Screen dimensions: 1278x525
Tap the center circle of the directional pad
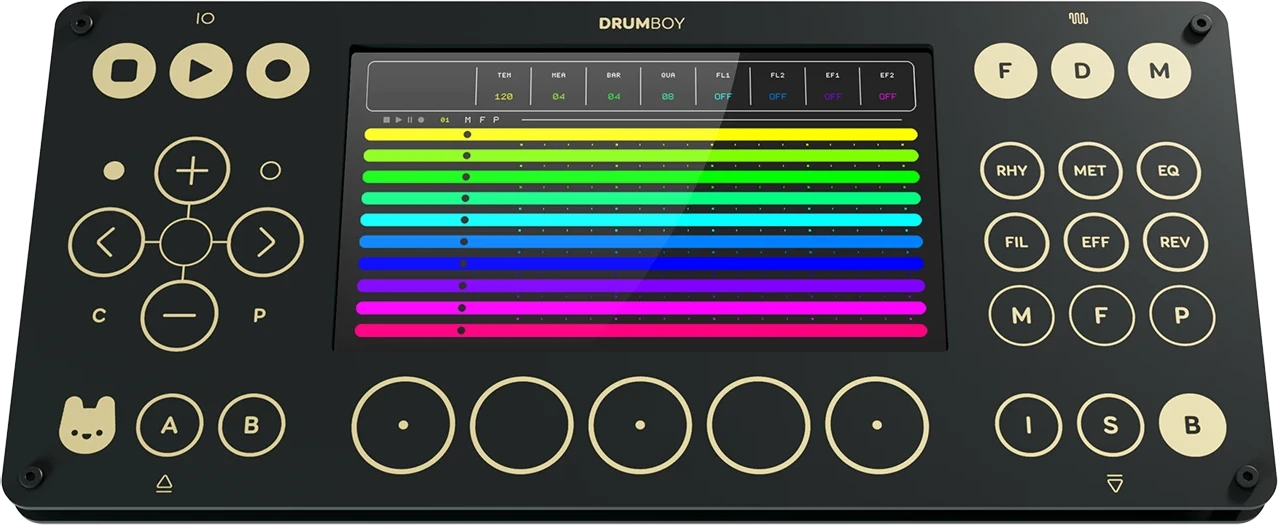(x=186, y=242)
